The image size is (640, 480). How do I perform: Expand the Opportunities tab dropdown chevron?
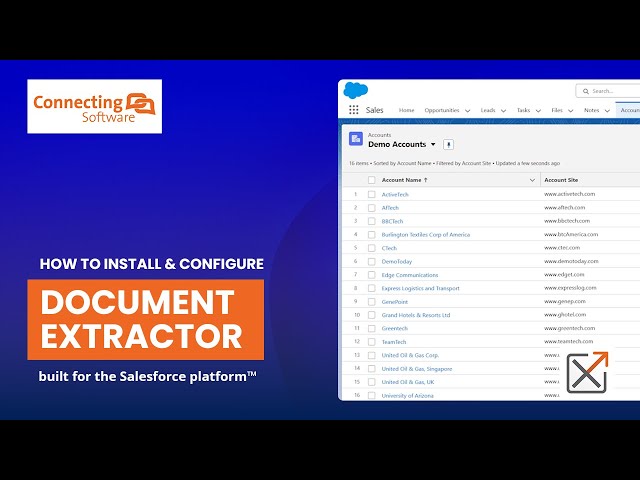(x=467, y=111)
